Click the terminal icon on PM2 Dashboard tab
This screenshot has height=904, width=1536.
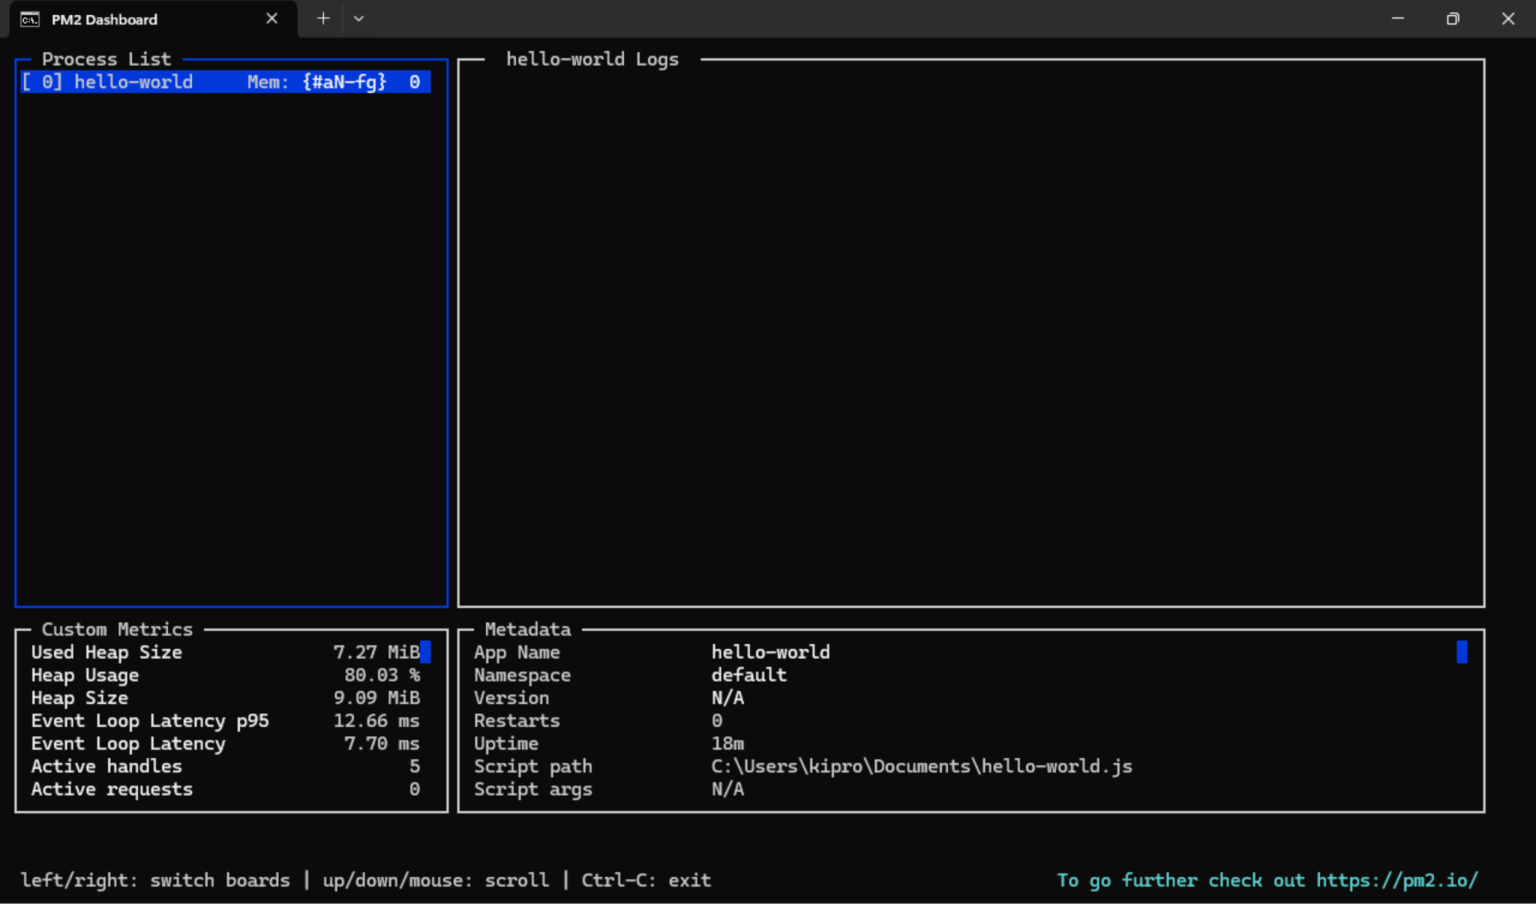pyautogui.click(x=30, y=18)
